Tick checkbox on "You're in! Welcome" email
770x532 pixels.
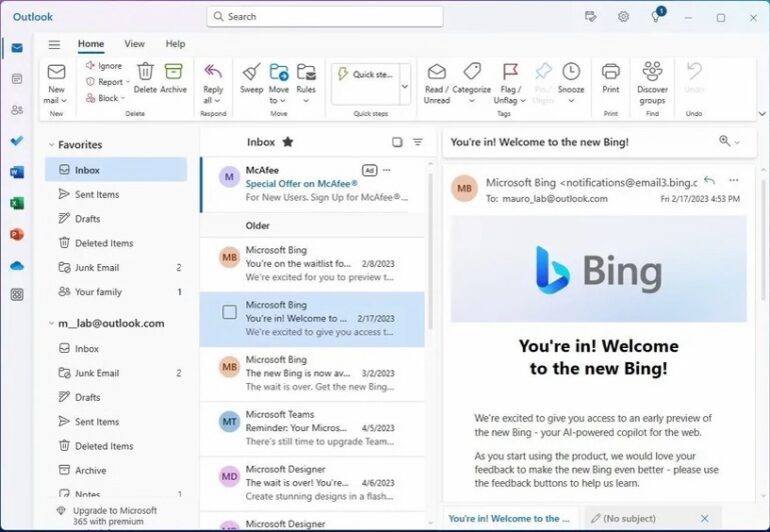(229, 312)
